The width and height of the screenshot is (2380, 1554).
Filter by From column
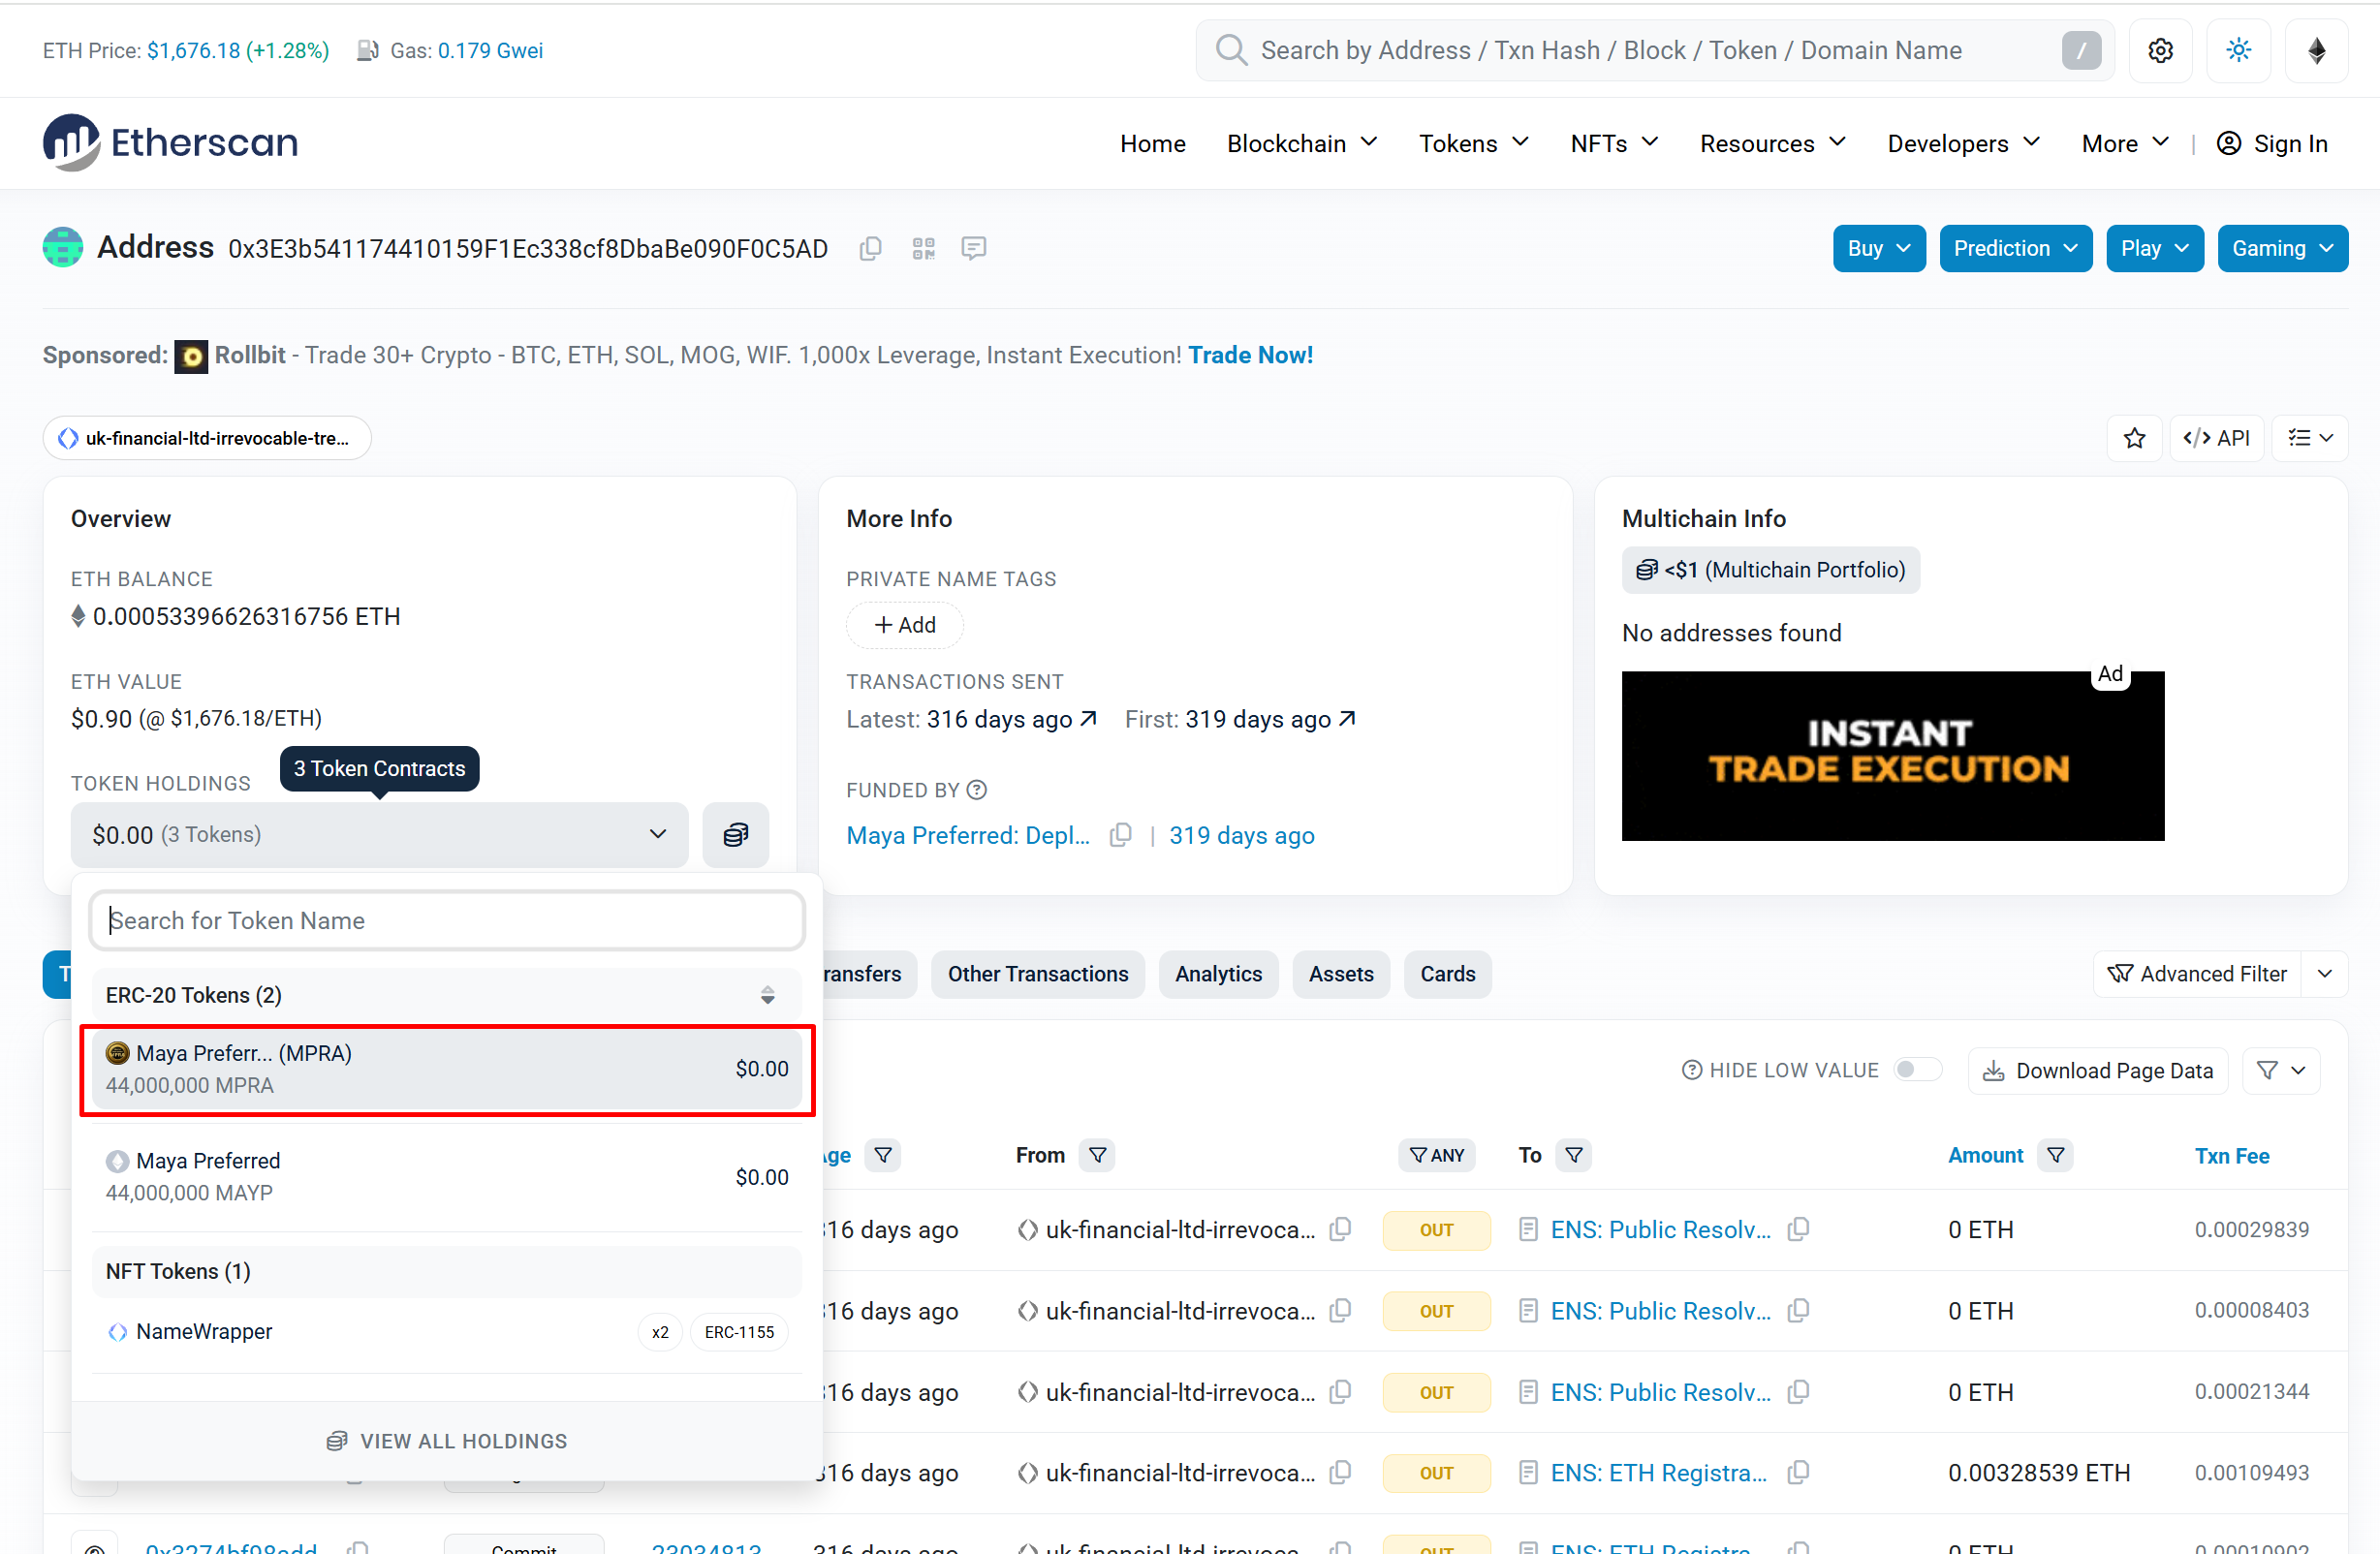(x=1097, y=1155)
